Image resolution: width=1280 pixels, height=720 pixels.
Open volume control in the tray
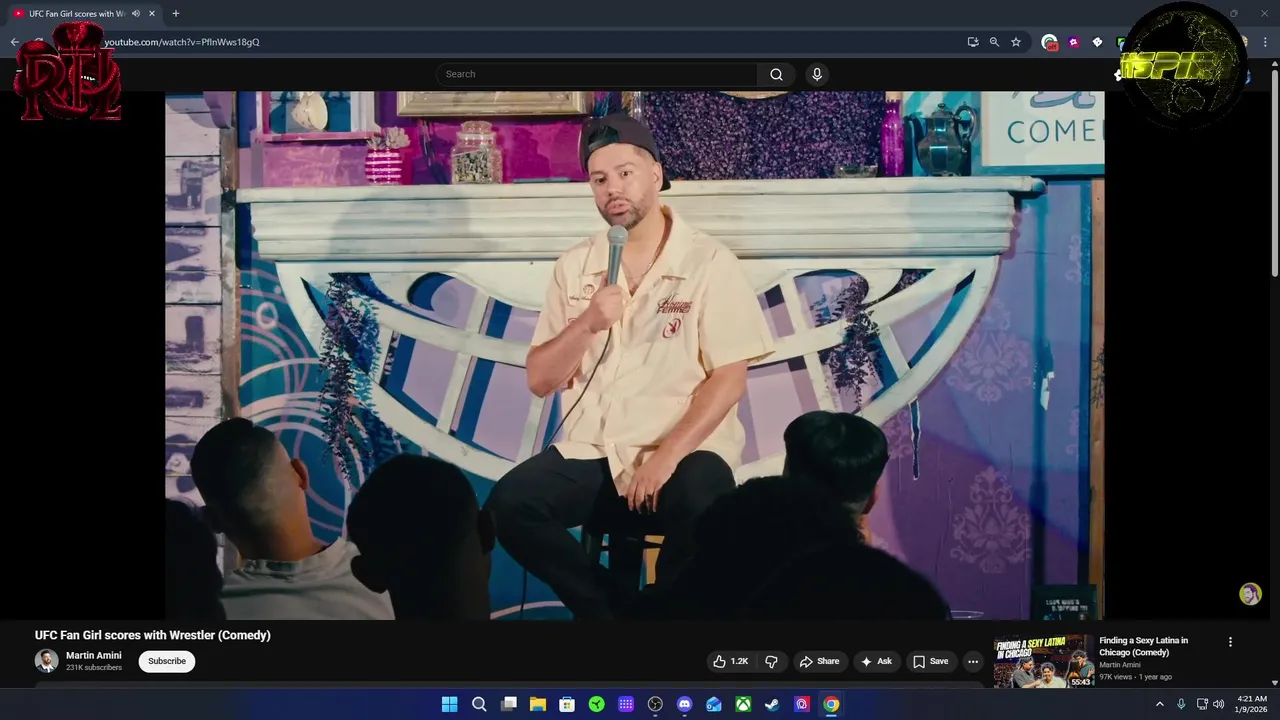coord(1218,704)
